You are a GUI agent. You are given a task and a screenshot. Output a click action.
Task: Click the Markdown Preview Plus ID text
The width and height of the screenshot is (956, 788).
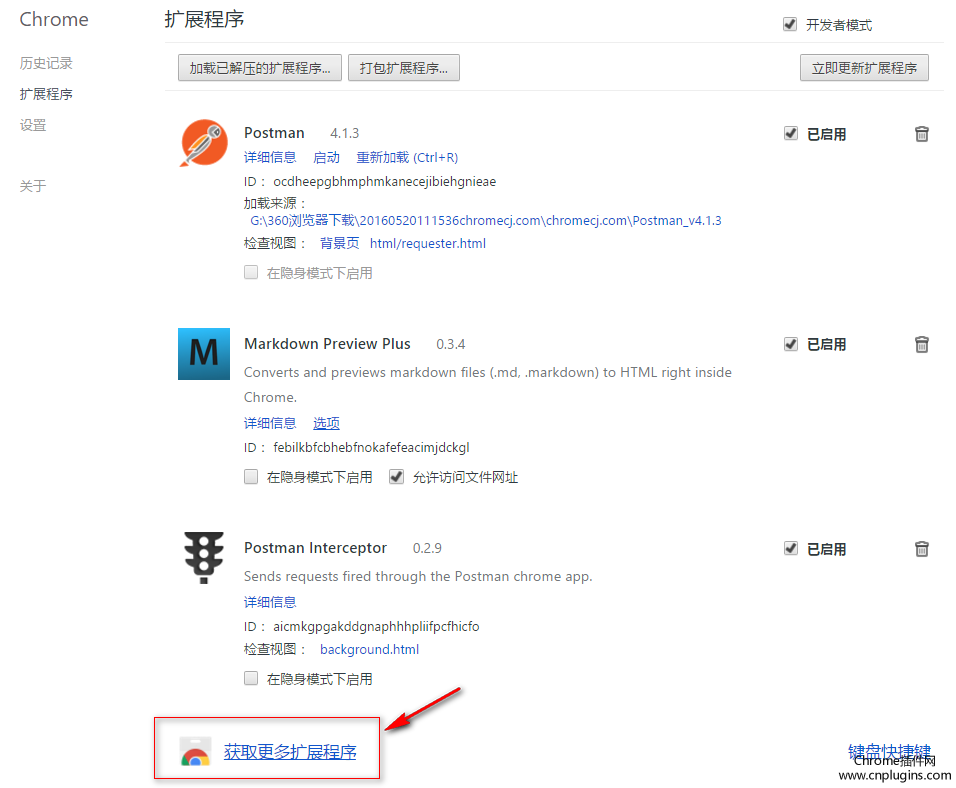click(371, 447)
